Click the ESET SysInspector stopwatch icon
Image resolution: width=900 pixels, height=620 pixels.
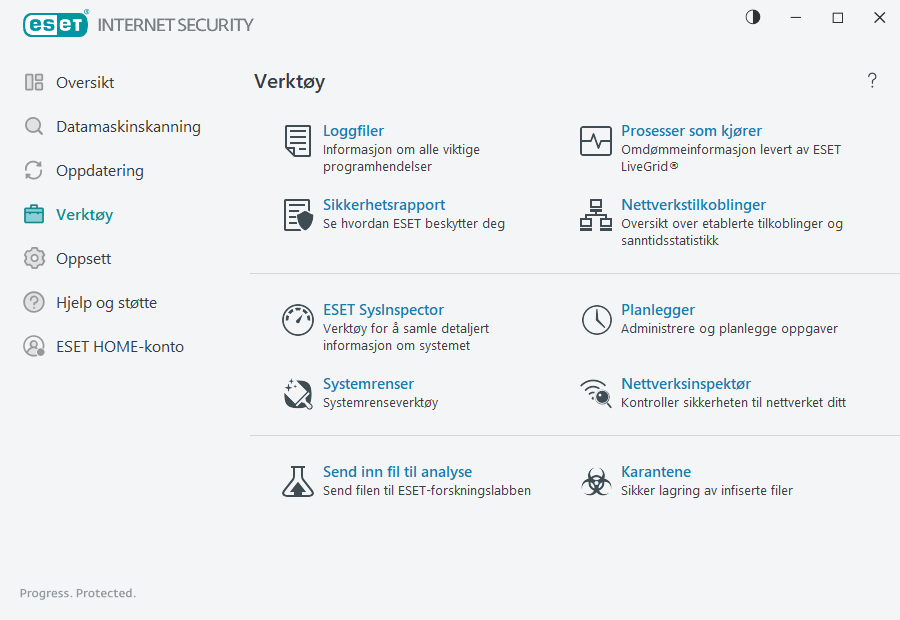click(297, 320)
